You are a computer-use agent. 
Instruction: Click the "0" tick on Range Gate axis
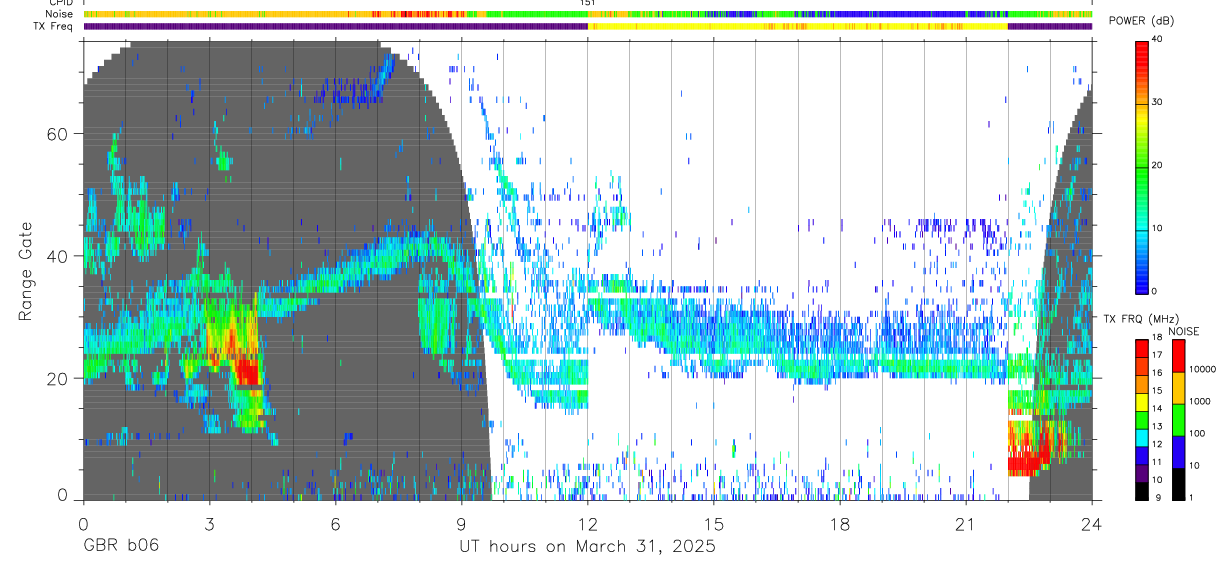pyautogui.click(x=63, y=493)
